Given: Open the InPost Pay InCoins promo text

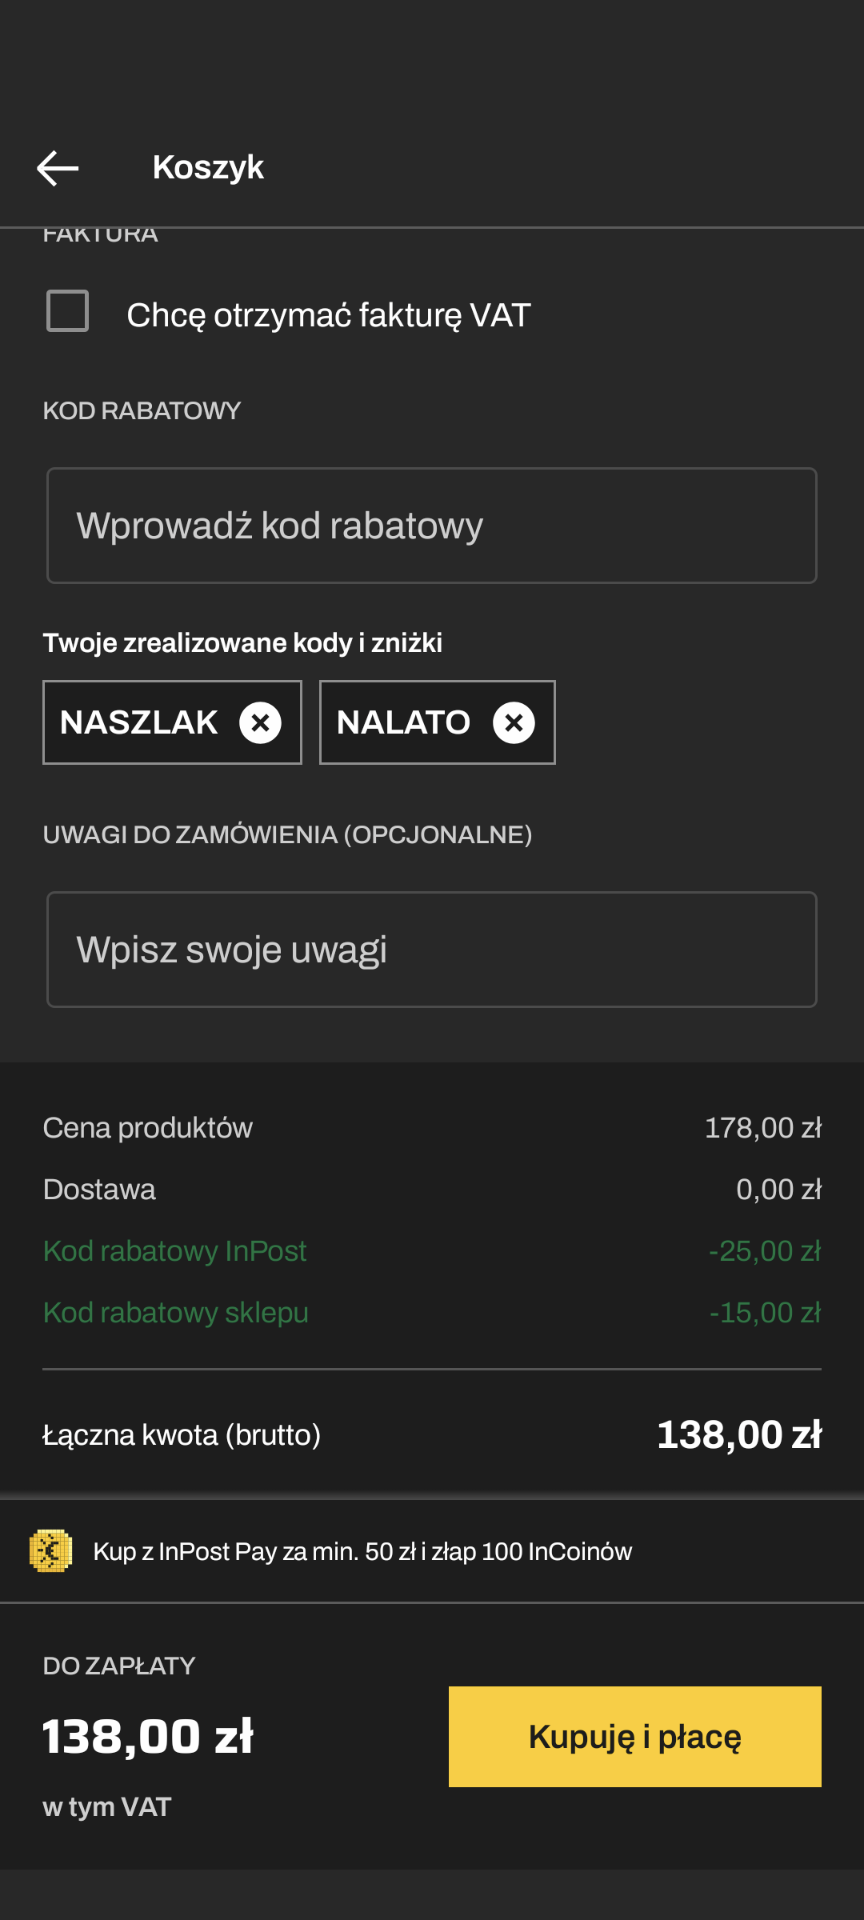Looking at the screenshot, I should pyautogui.click(x=362, y=1552).
